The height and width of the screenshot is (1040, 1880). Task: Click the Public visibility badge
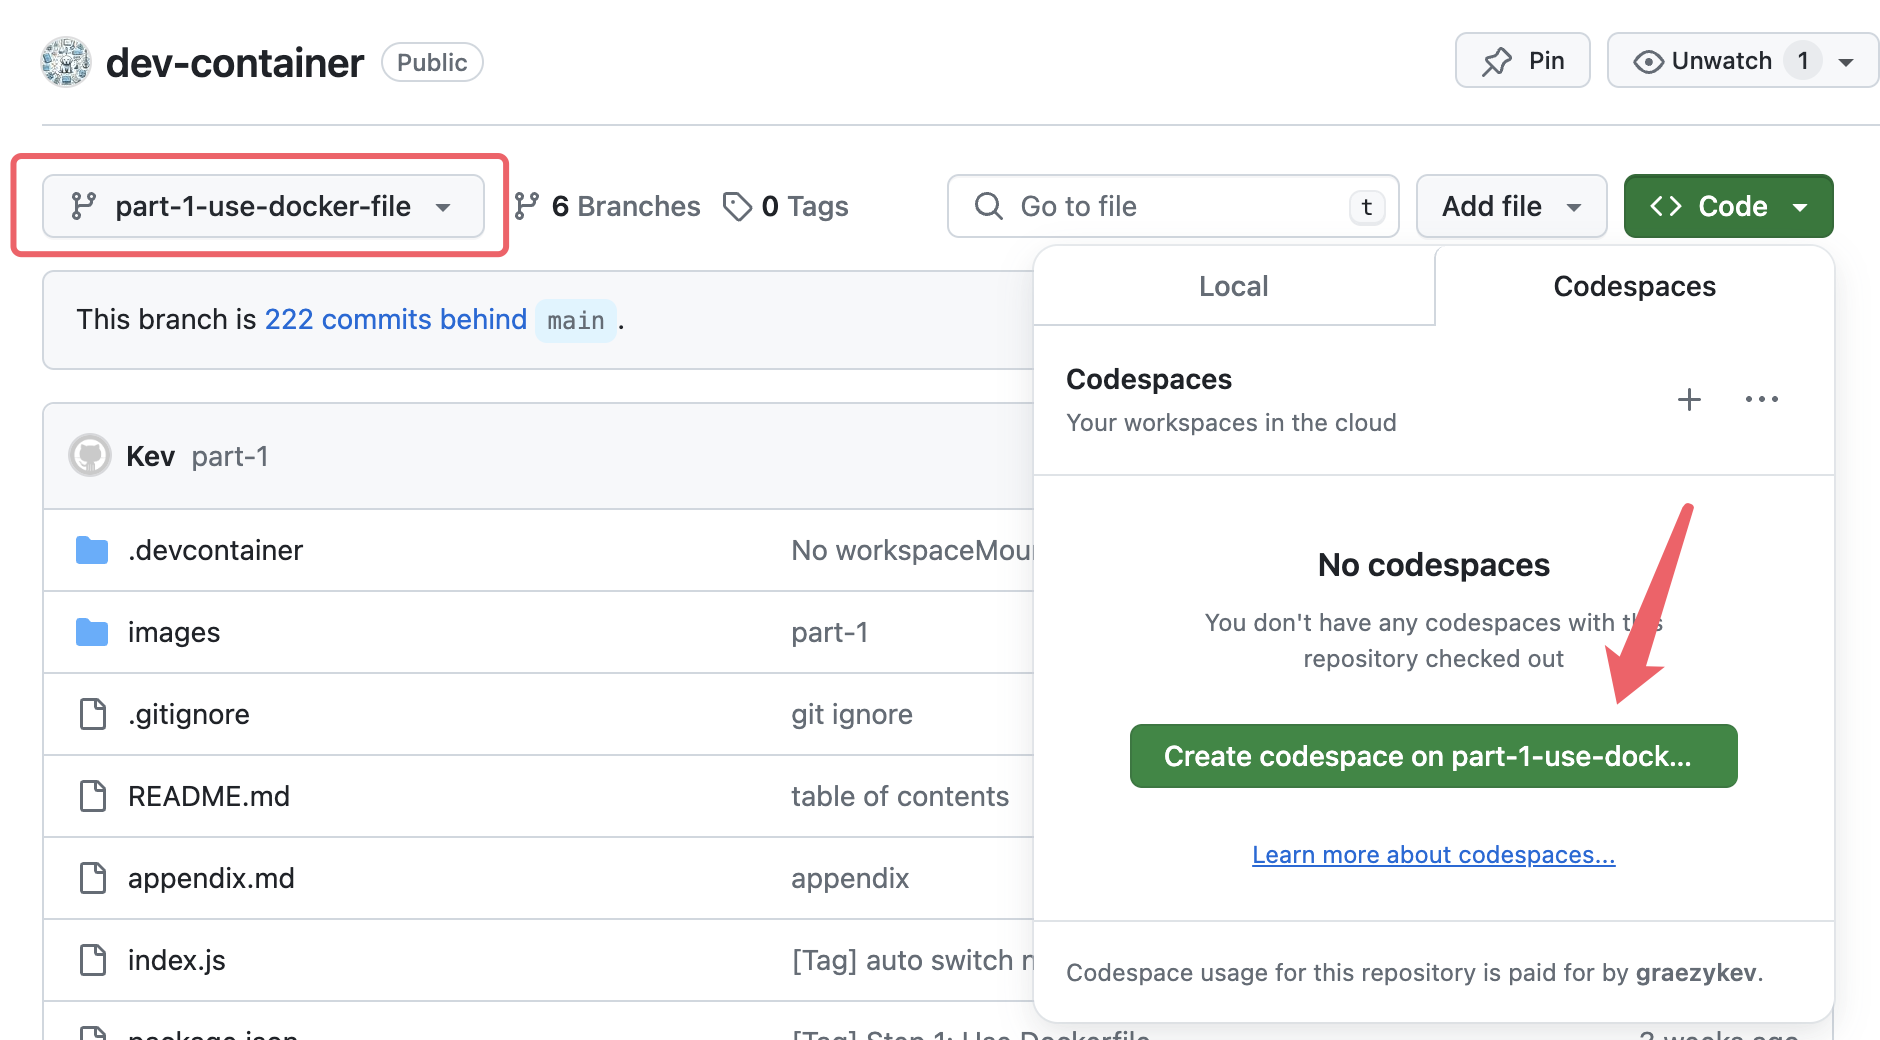(432, 62)
